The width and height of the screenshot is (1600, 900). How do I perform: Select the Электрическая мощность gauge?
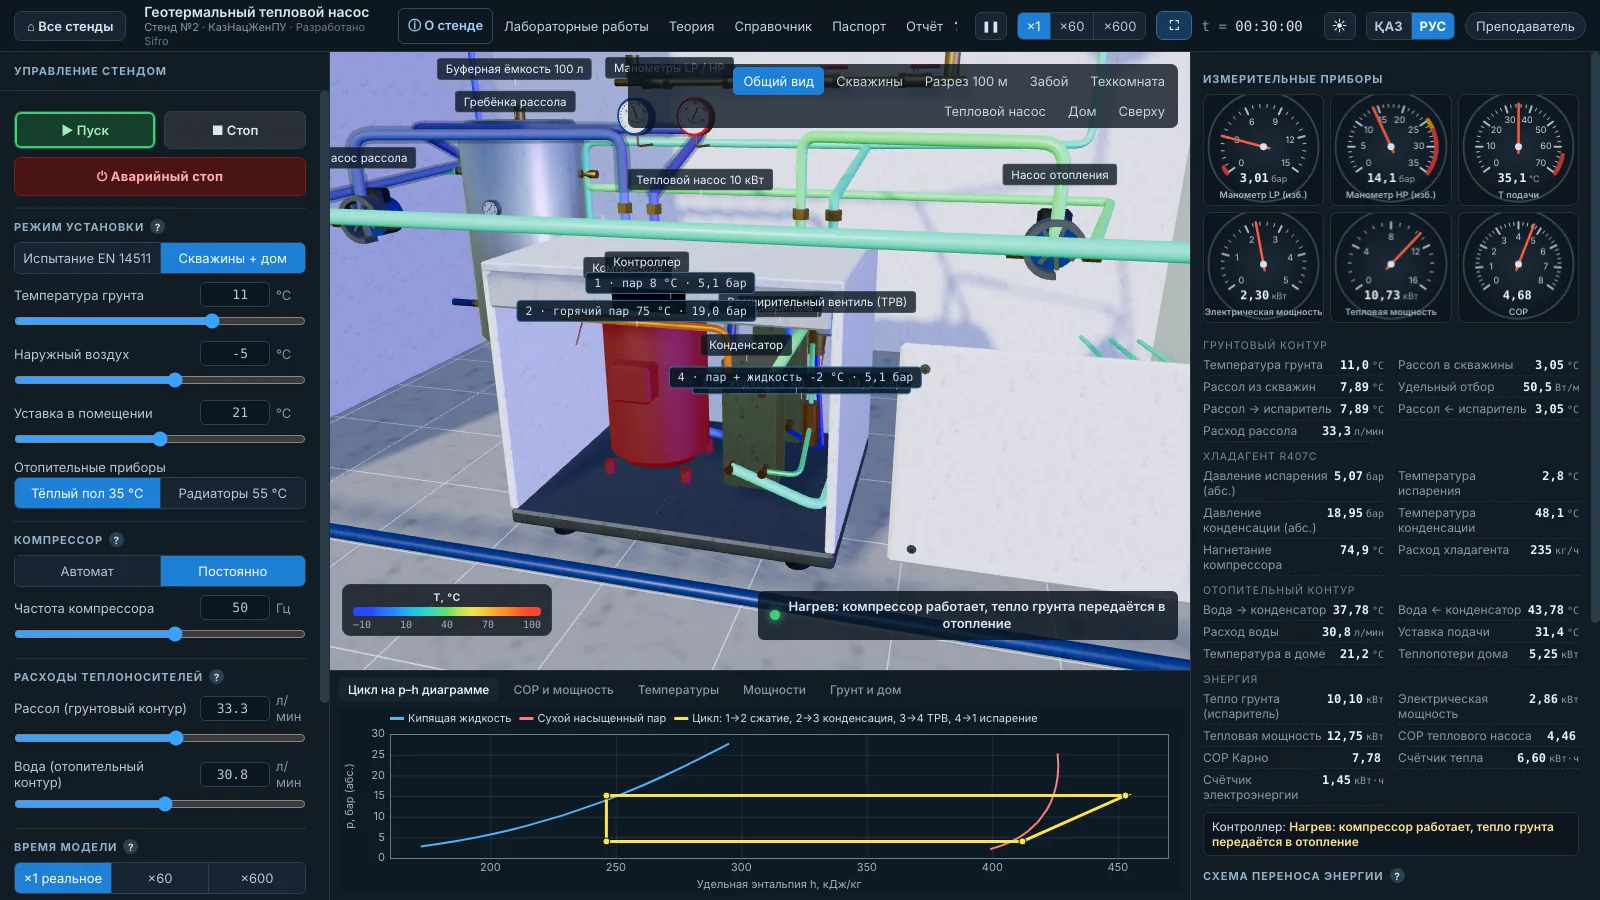coord(1263,267)
